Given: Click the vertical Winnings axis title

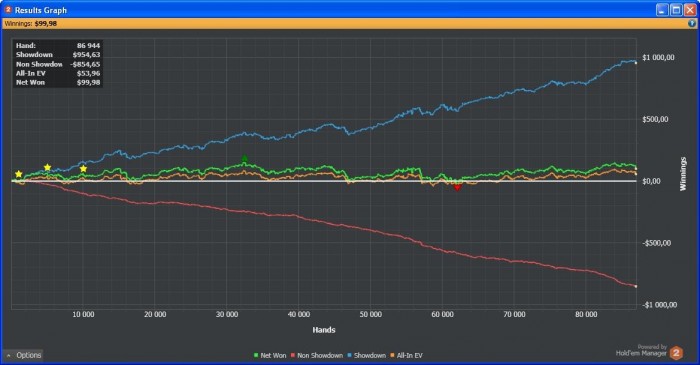Looking at the screenshot, I should 683,174.
